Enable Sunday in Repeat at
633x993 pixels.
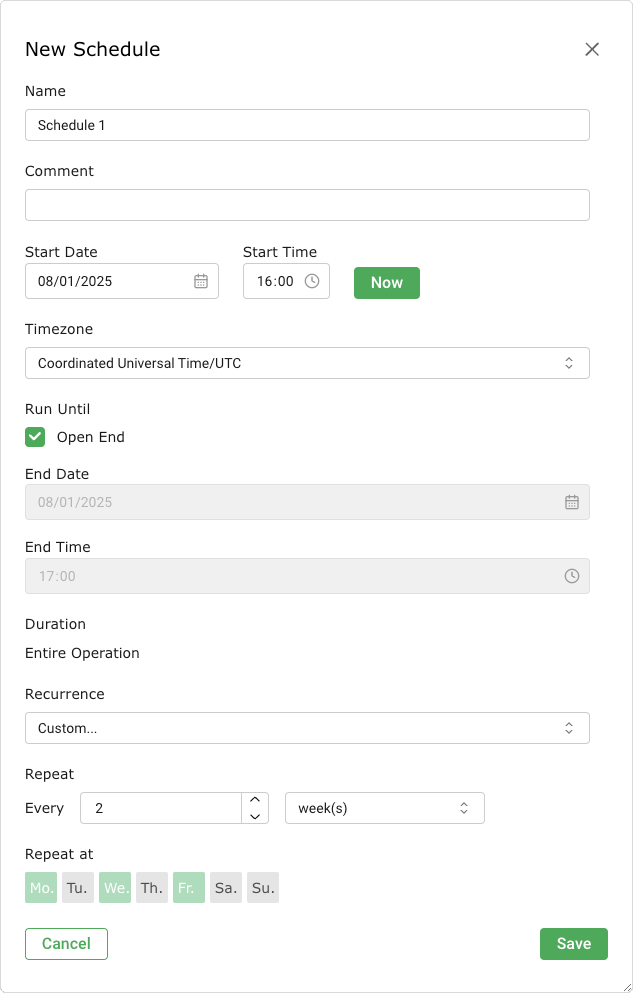[x=263, y=888]
